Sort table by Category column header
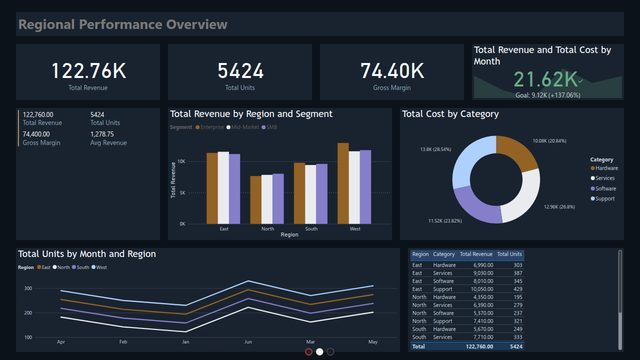640x360 pixels. 444,254
